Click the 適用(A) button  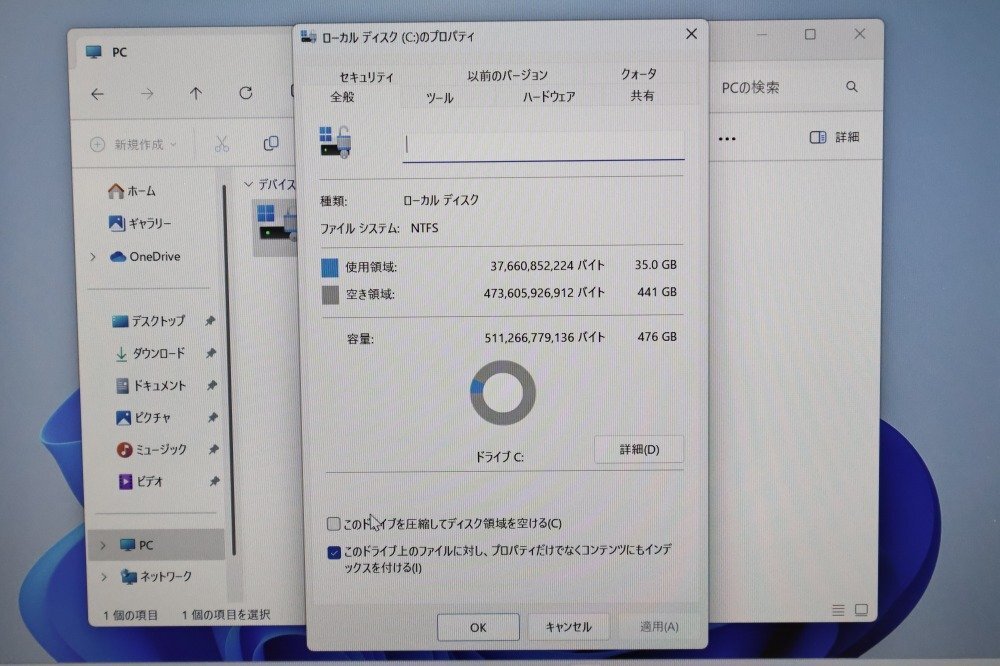point(659,626)
